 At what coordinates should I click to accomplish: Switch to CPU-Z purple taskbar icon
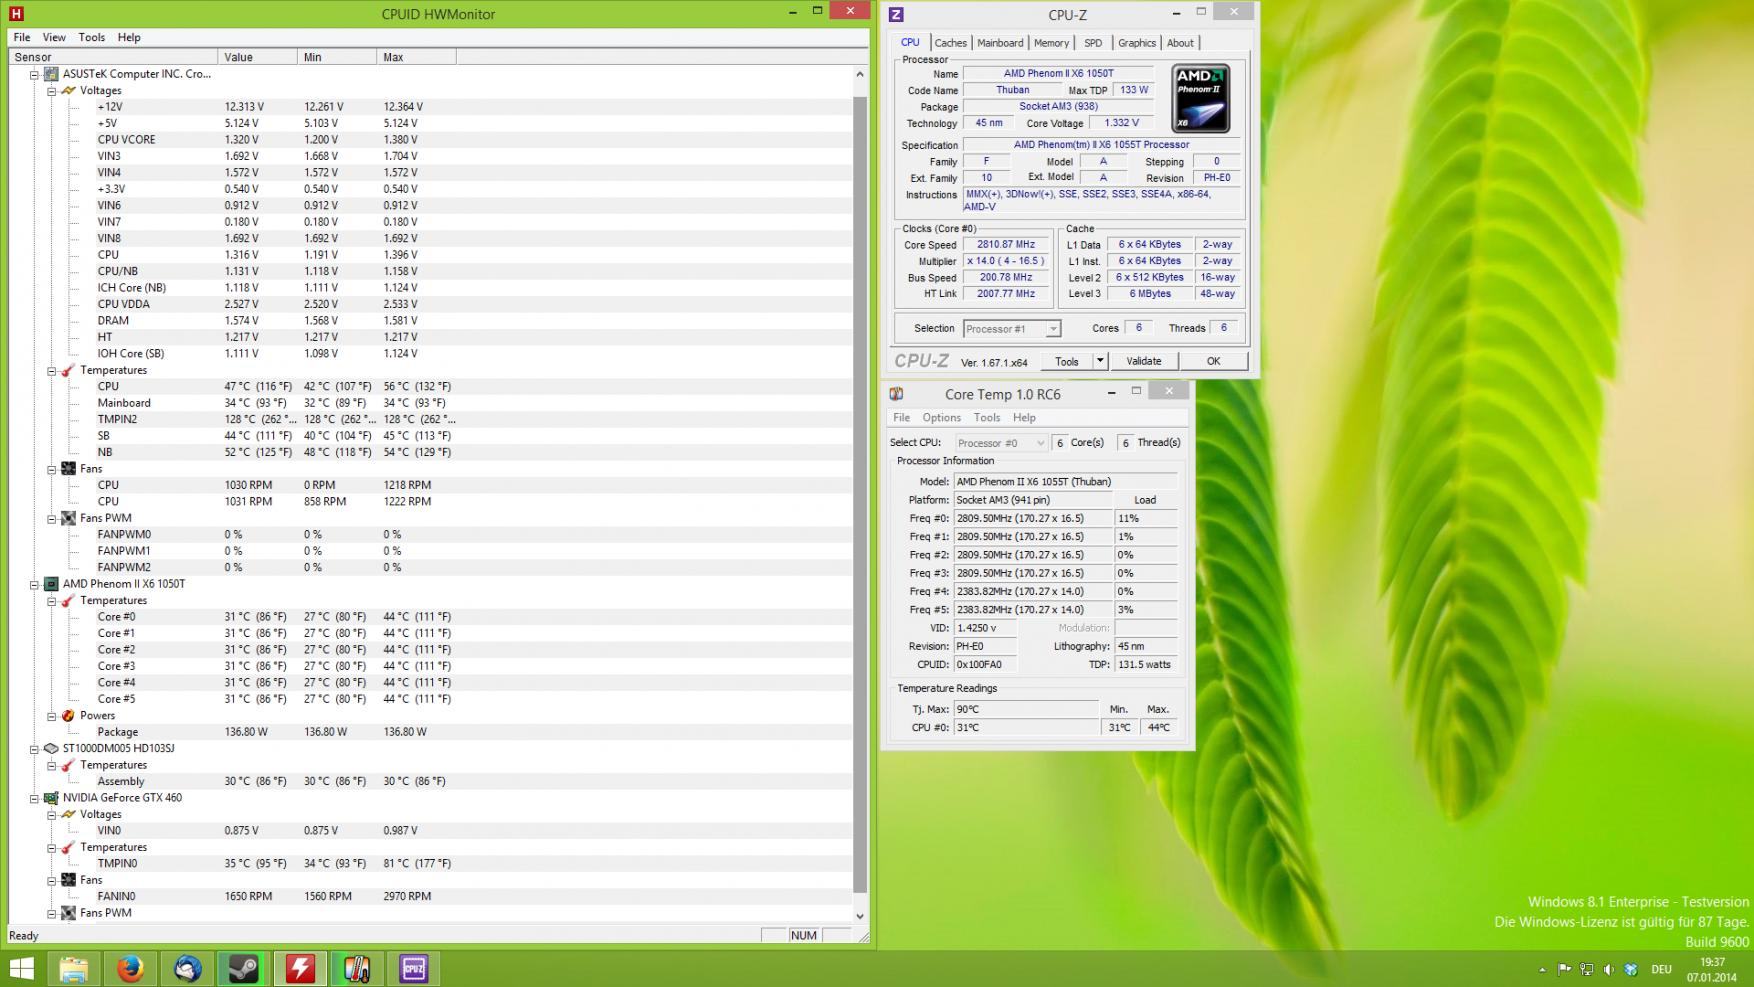[x=414, y=969]
